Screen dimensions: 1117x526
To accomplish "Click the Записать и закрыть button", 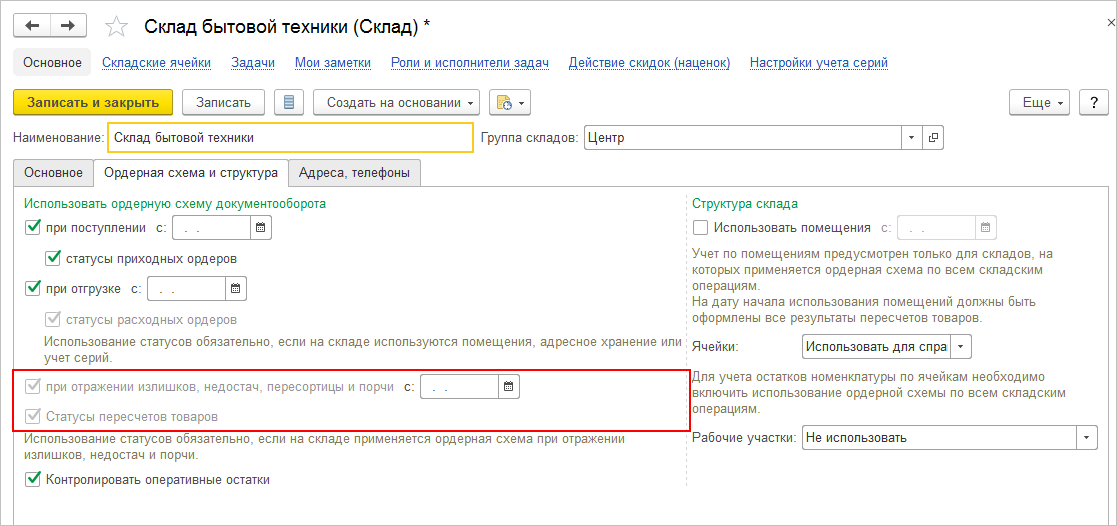I will (x=93, y=102).
